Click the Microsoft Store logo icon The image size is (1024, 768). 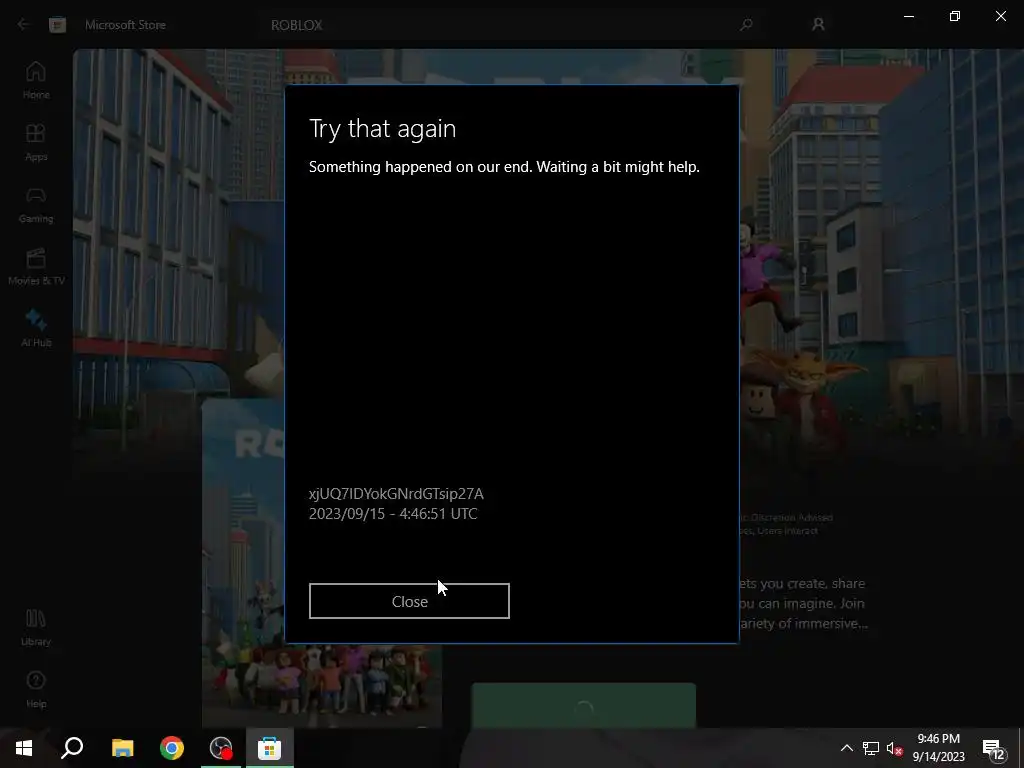coord(57,25)
